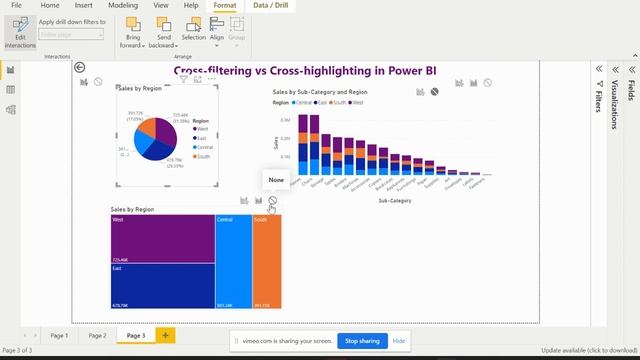
Task: Open the Apply drill down filters combo box
Action: (71, 35)
